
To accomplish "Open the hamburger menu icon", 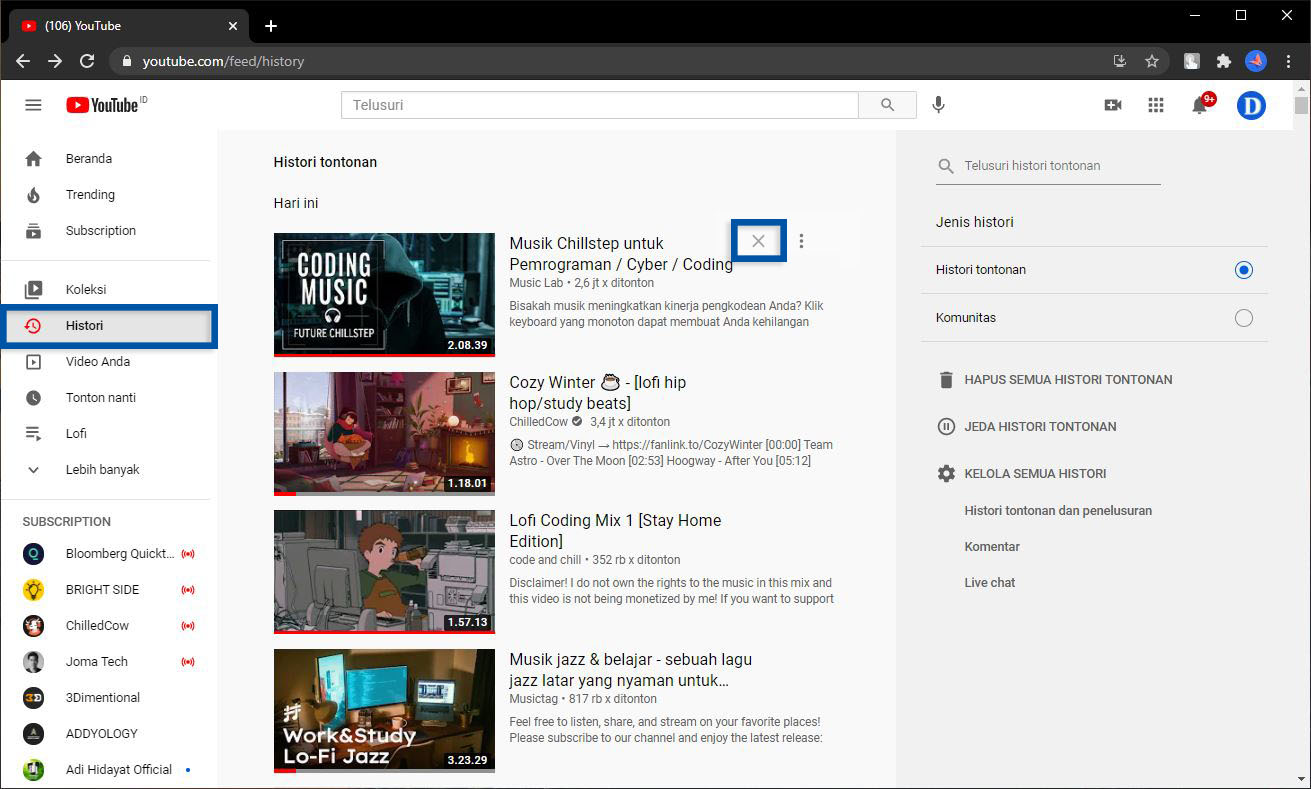I will (33, 104).
